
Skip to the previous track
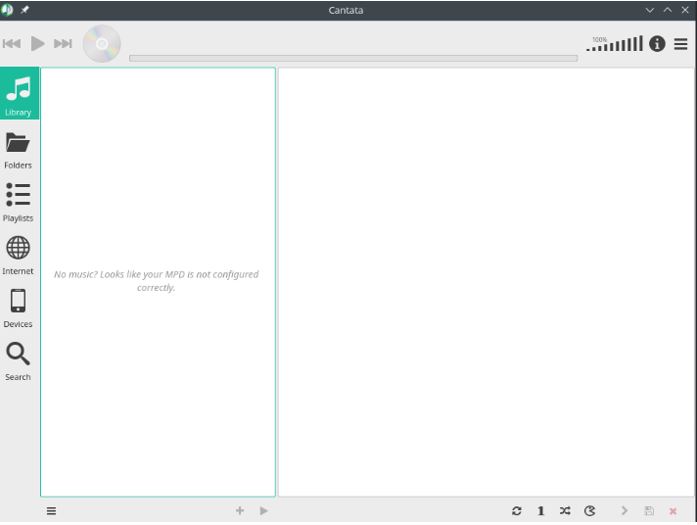pyautogui.click(x=12, y=44)
